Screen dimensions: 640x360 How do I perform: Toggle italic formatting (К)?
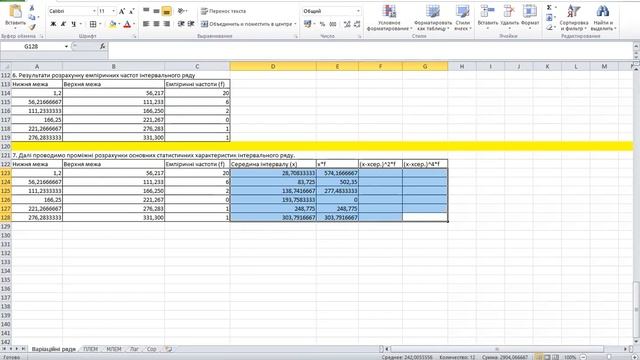point(63,24)
